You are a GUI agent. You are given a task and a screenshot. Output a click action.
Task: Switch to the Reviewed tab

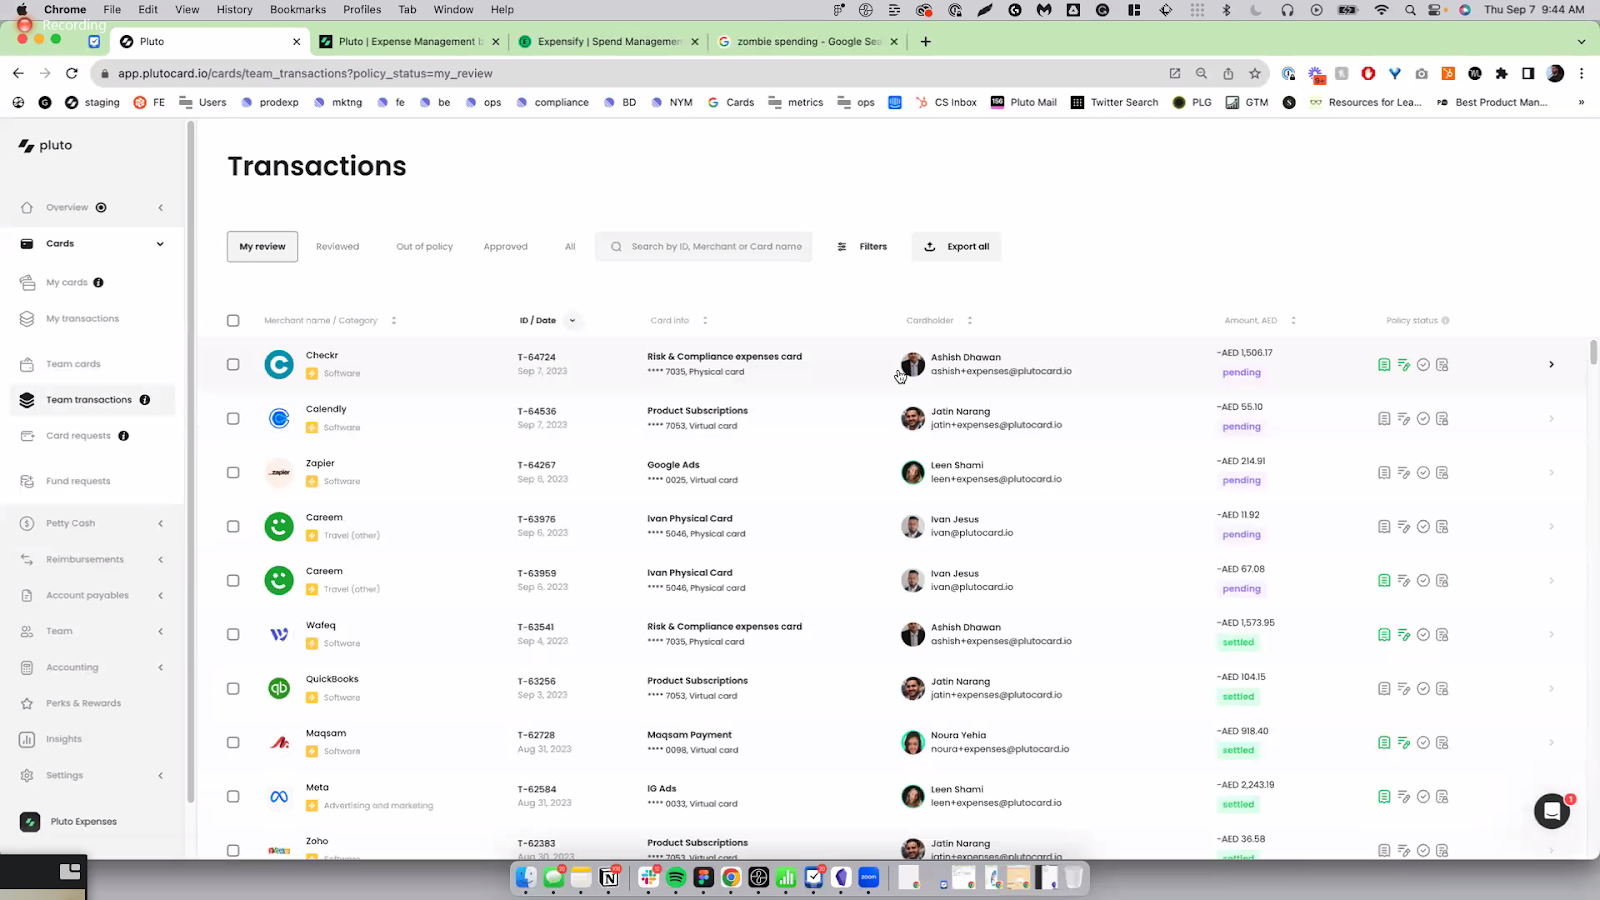pyautogui.click(x=337, y=247)
